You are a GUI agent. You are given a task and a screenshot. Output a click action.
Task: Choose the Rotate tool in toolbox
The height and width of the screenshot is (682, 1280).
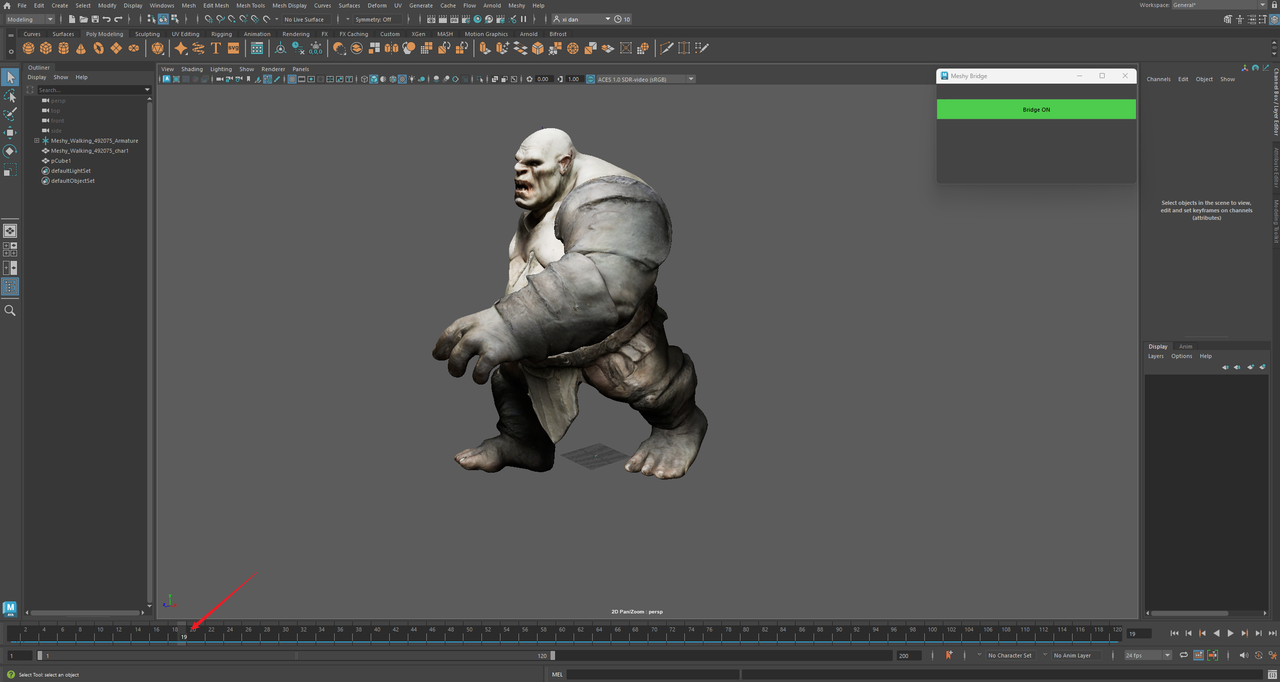[10, 151]
